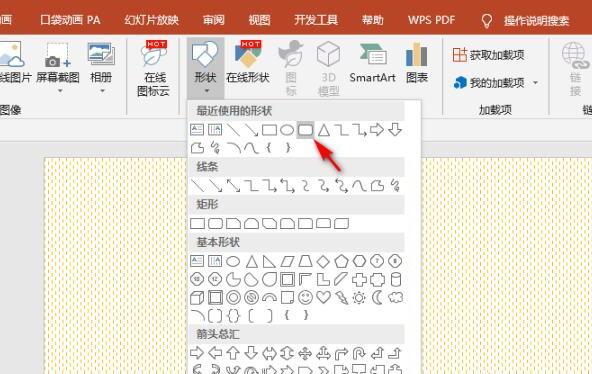
Task: Select the freeform shape in recent shapes
Action: tap(197, 148)
